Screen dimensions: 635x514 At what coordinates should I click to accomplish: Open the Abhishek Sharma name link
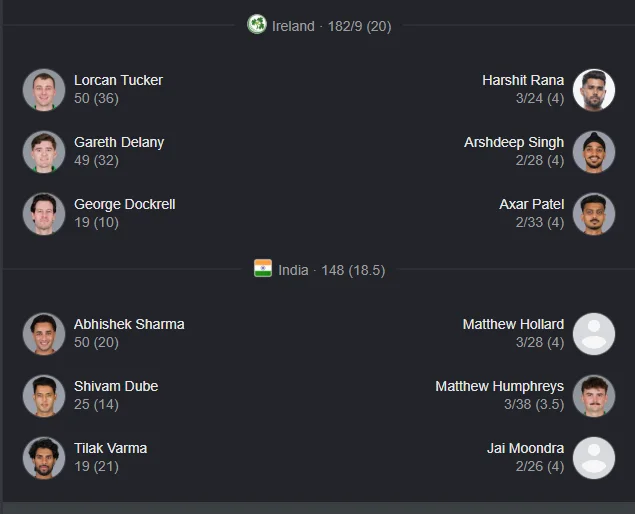tap(129, 324)
